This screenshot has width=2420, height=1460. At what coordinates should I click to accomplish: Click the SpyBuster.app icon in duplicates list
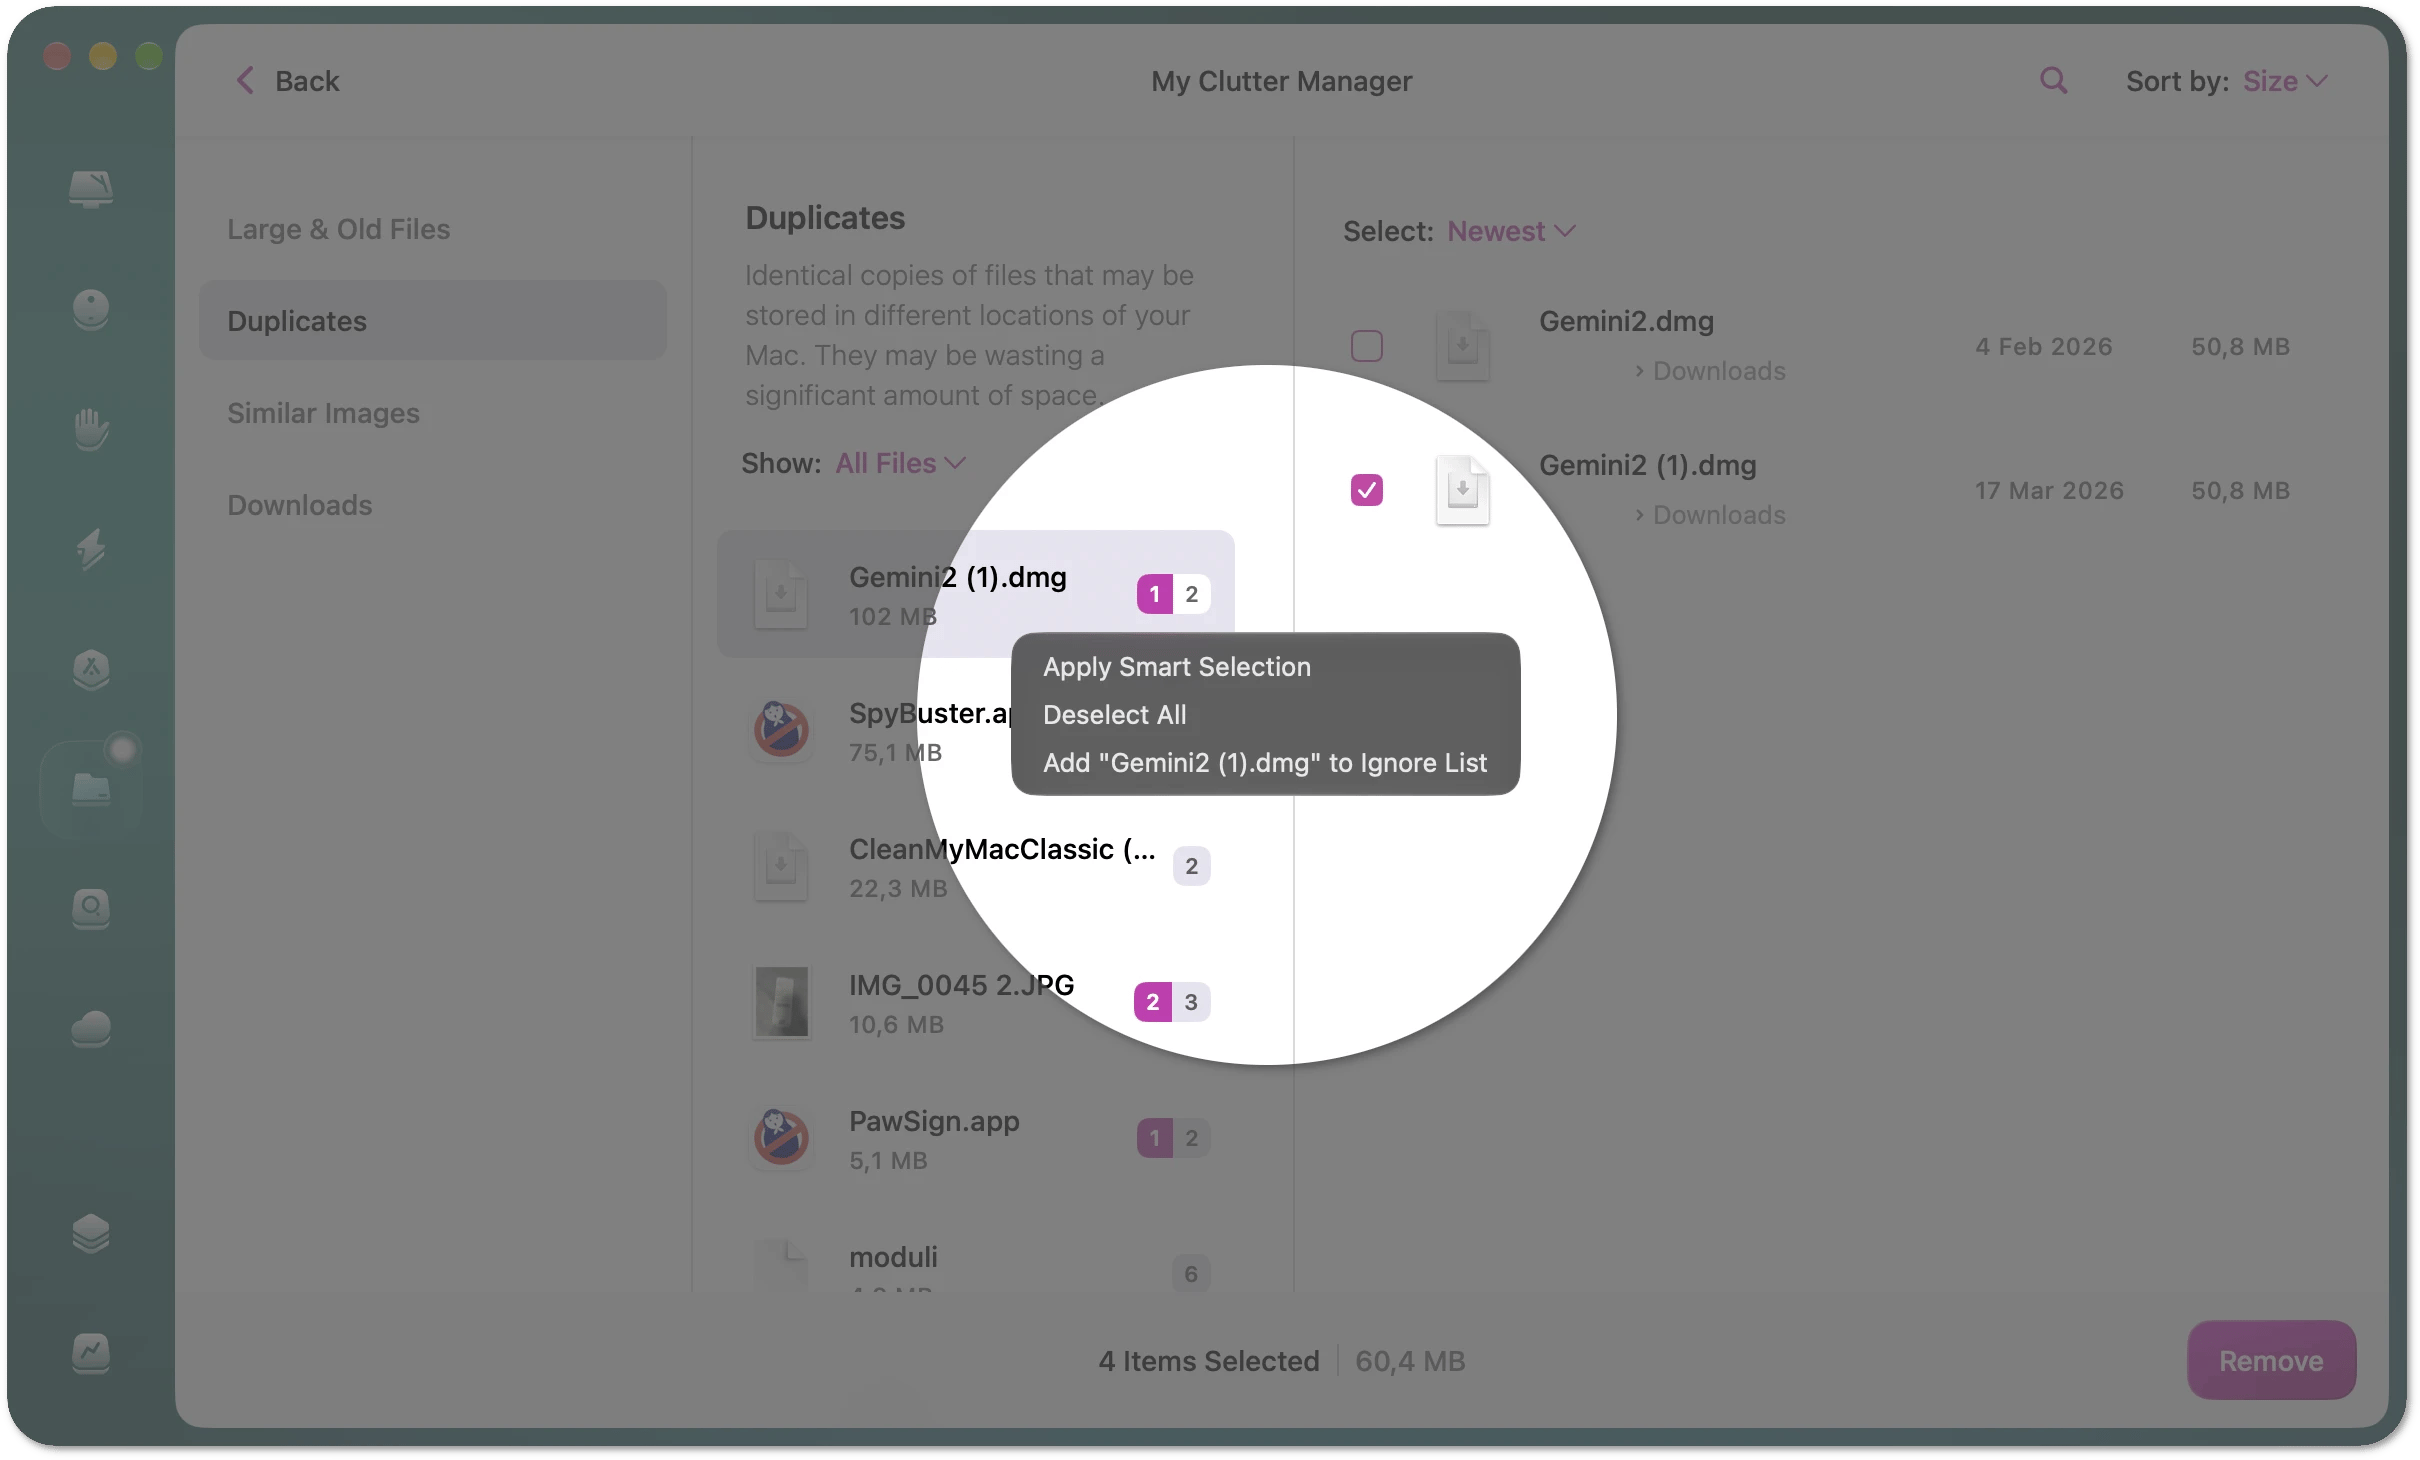point(781,729)
